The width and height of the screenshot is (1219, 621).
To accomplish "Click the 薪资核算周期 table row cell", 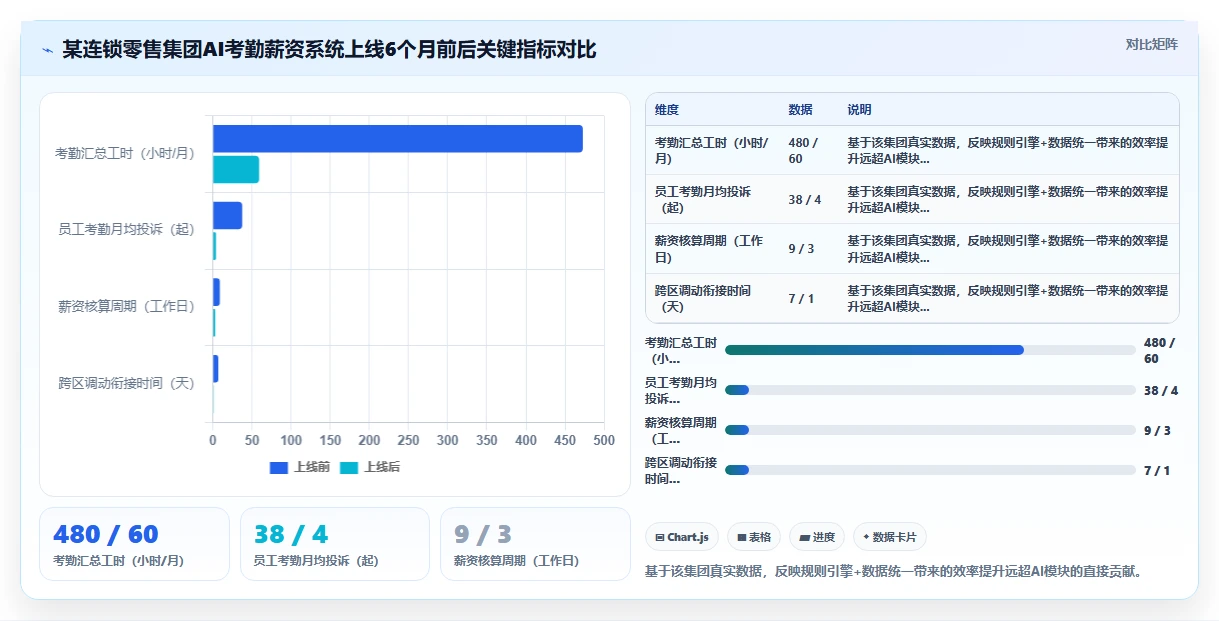I will pyautogui.click(x=712, y=249).
